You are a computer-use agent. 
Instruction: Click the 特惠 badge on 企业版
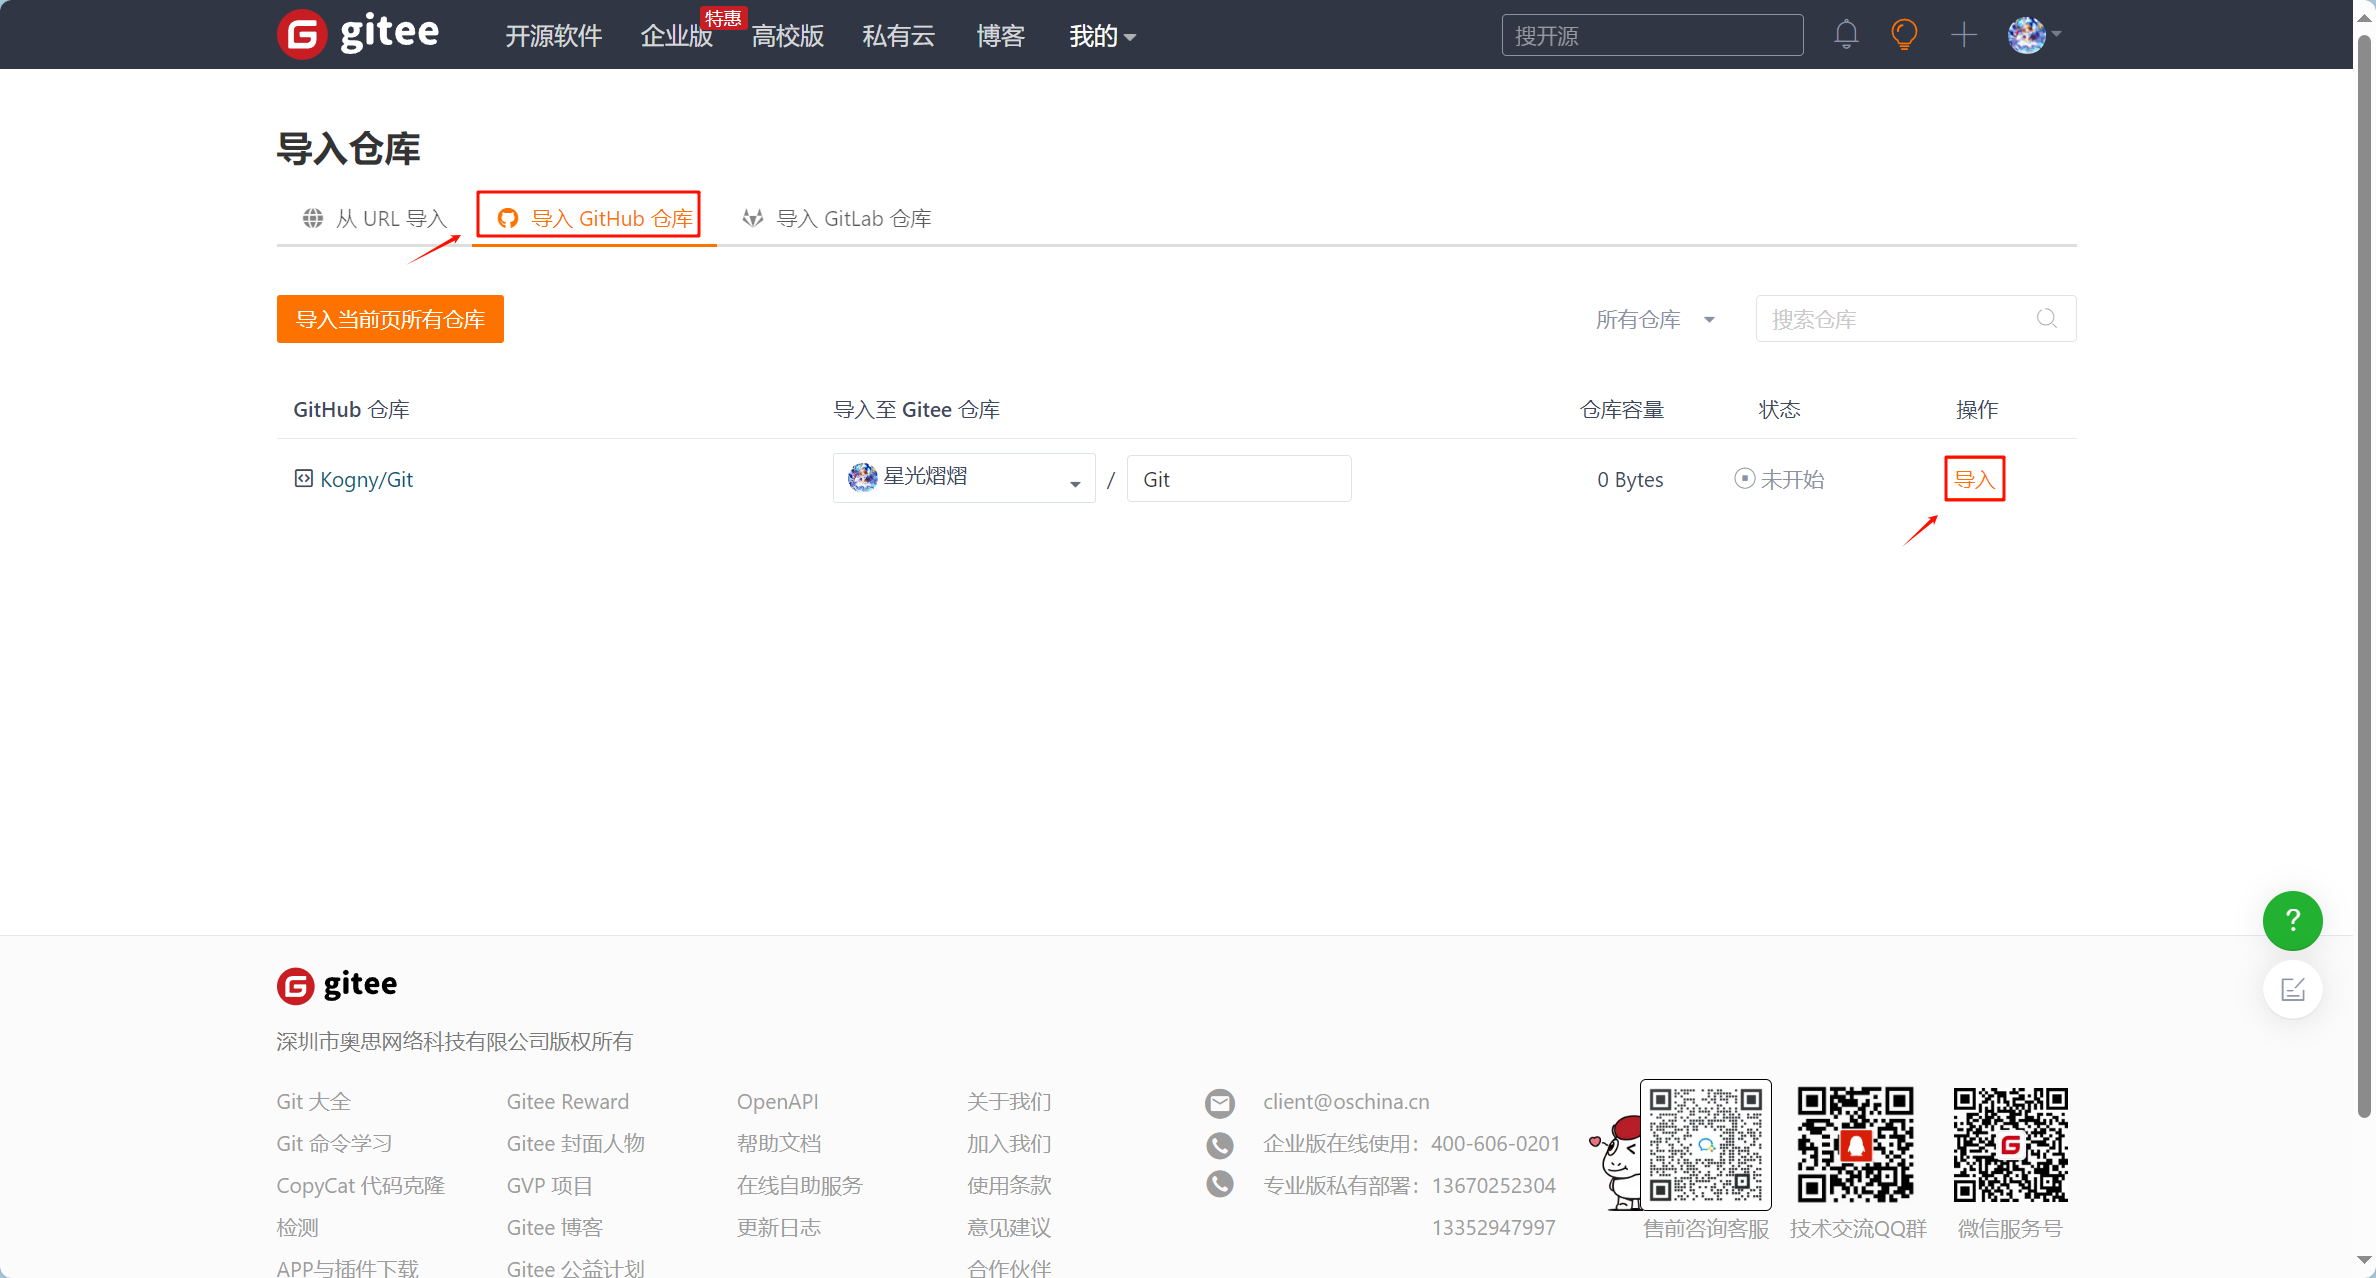723,17
